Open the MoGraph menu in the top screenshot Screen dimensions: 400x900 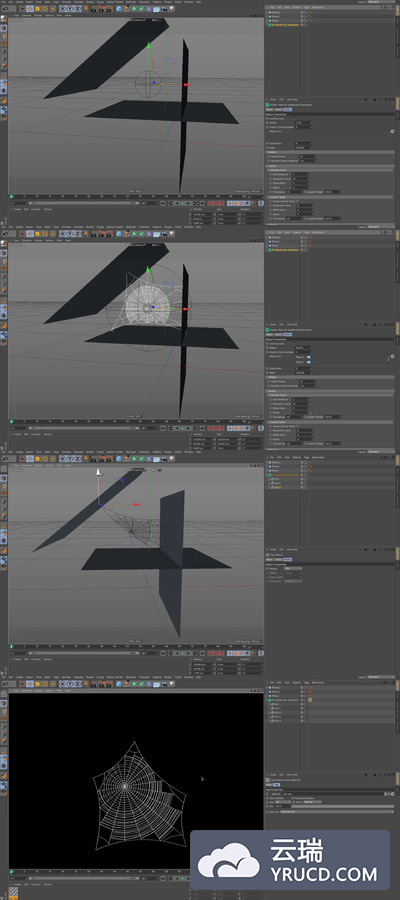tap(130, 2)
